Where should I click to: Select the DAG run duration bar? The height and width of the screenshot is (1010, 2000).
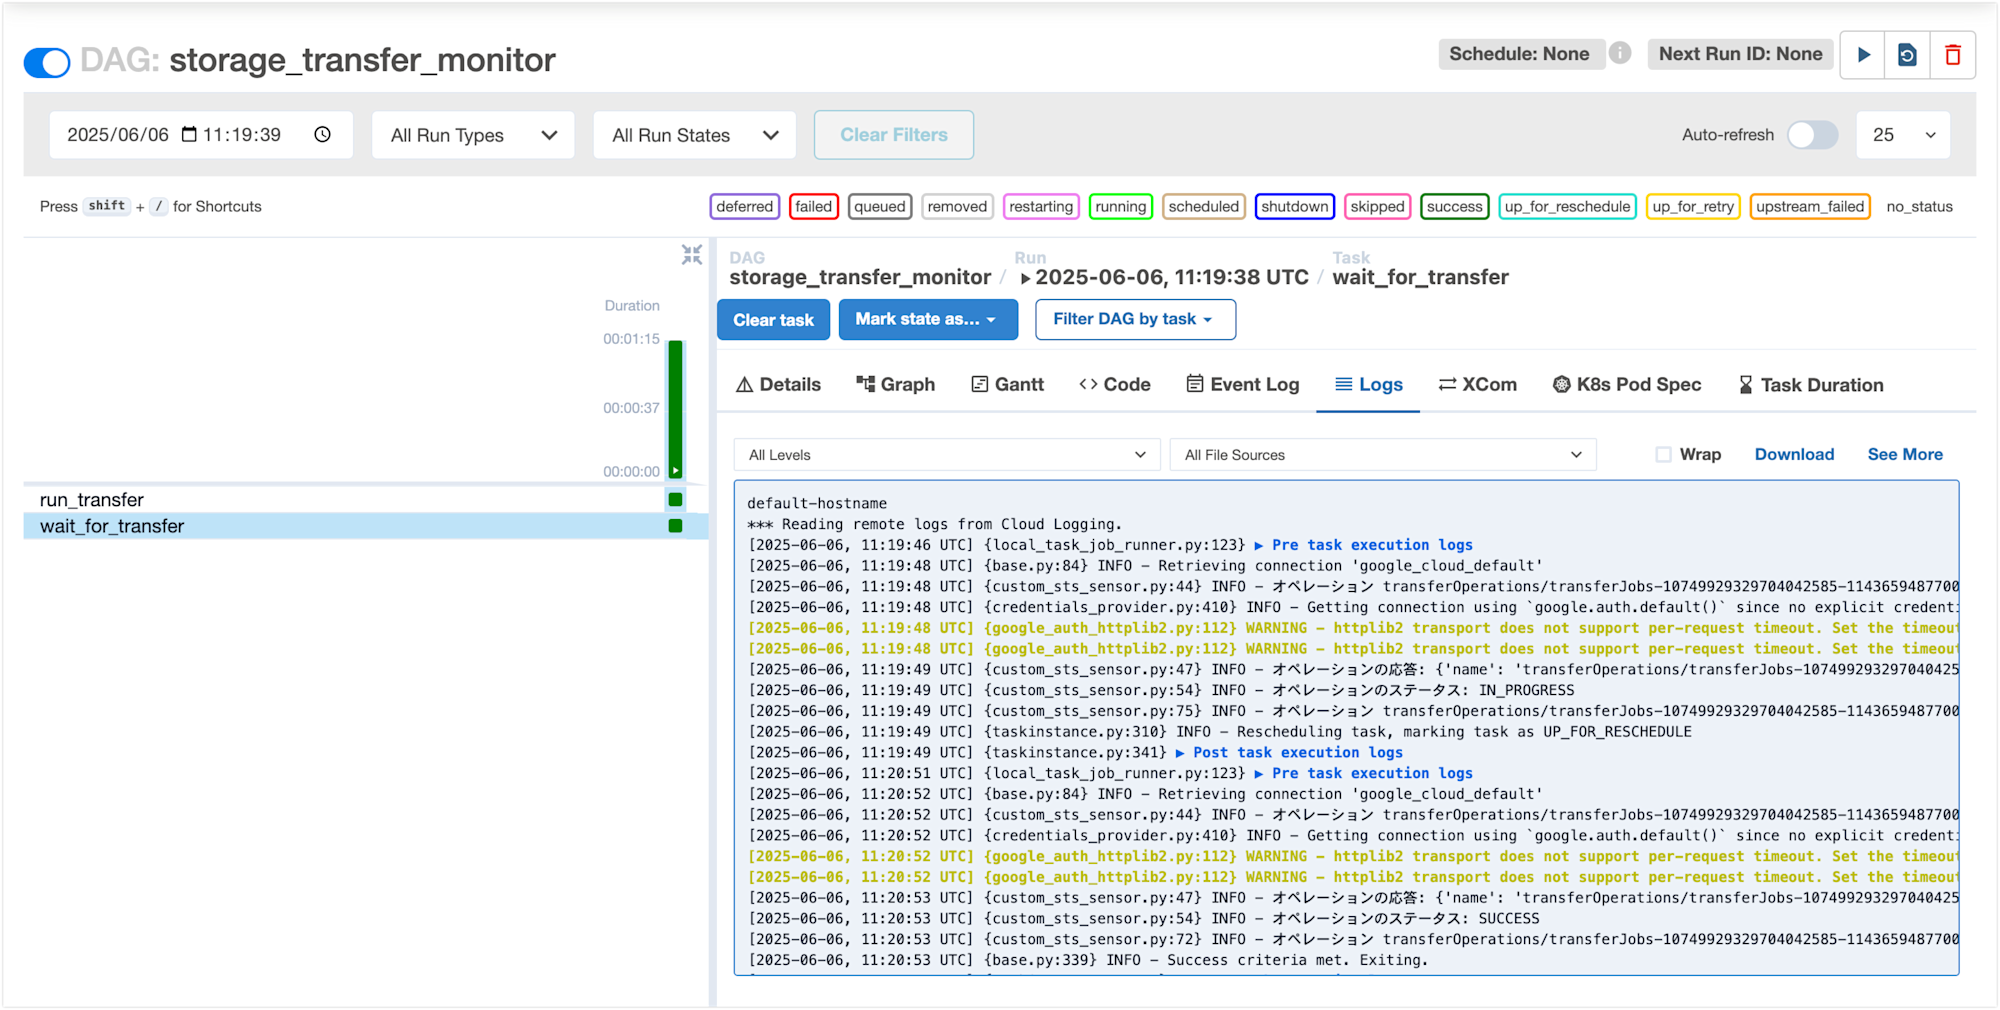(676, 409)
